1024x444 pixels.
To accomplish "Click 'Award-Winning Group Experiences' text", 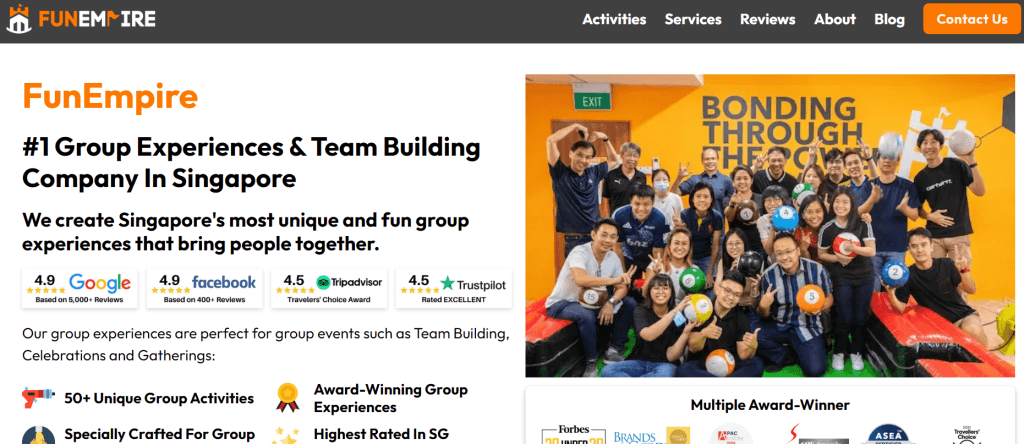I will pyautogui.click(x=391, y=398).
